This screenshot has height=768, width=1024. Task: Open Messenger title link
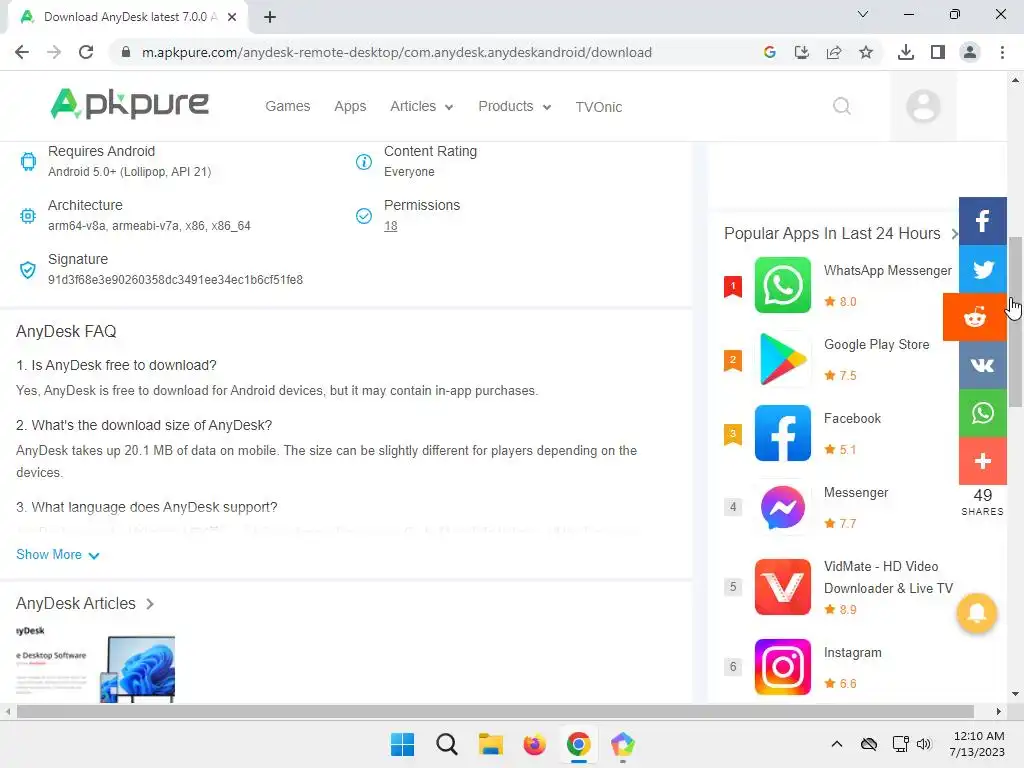pos(856,492)
